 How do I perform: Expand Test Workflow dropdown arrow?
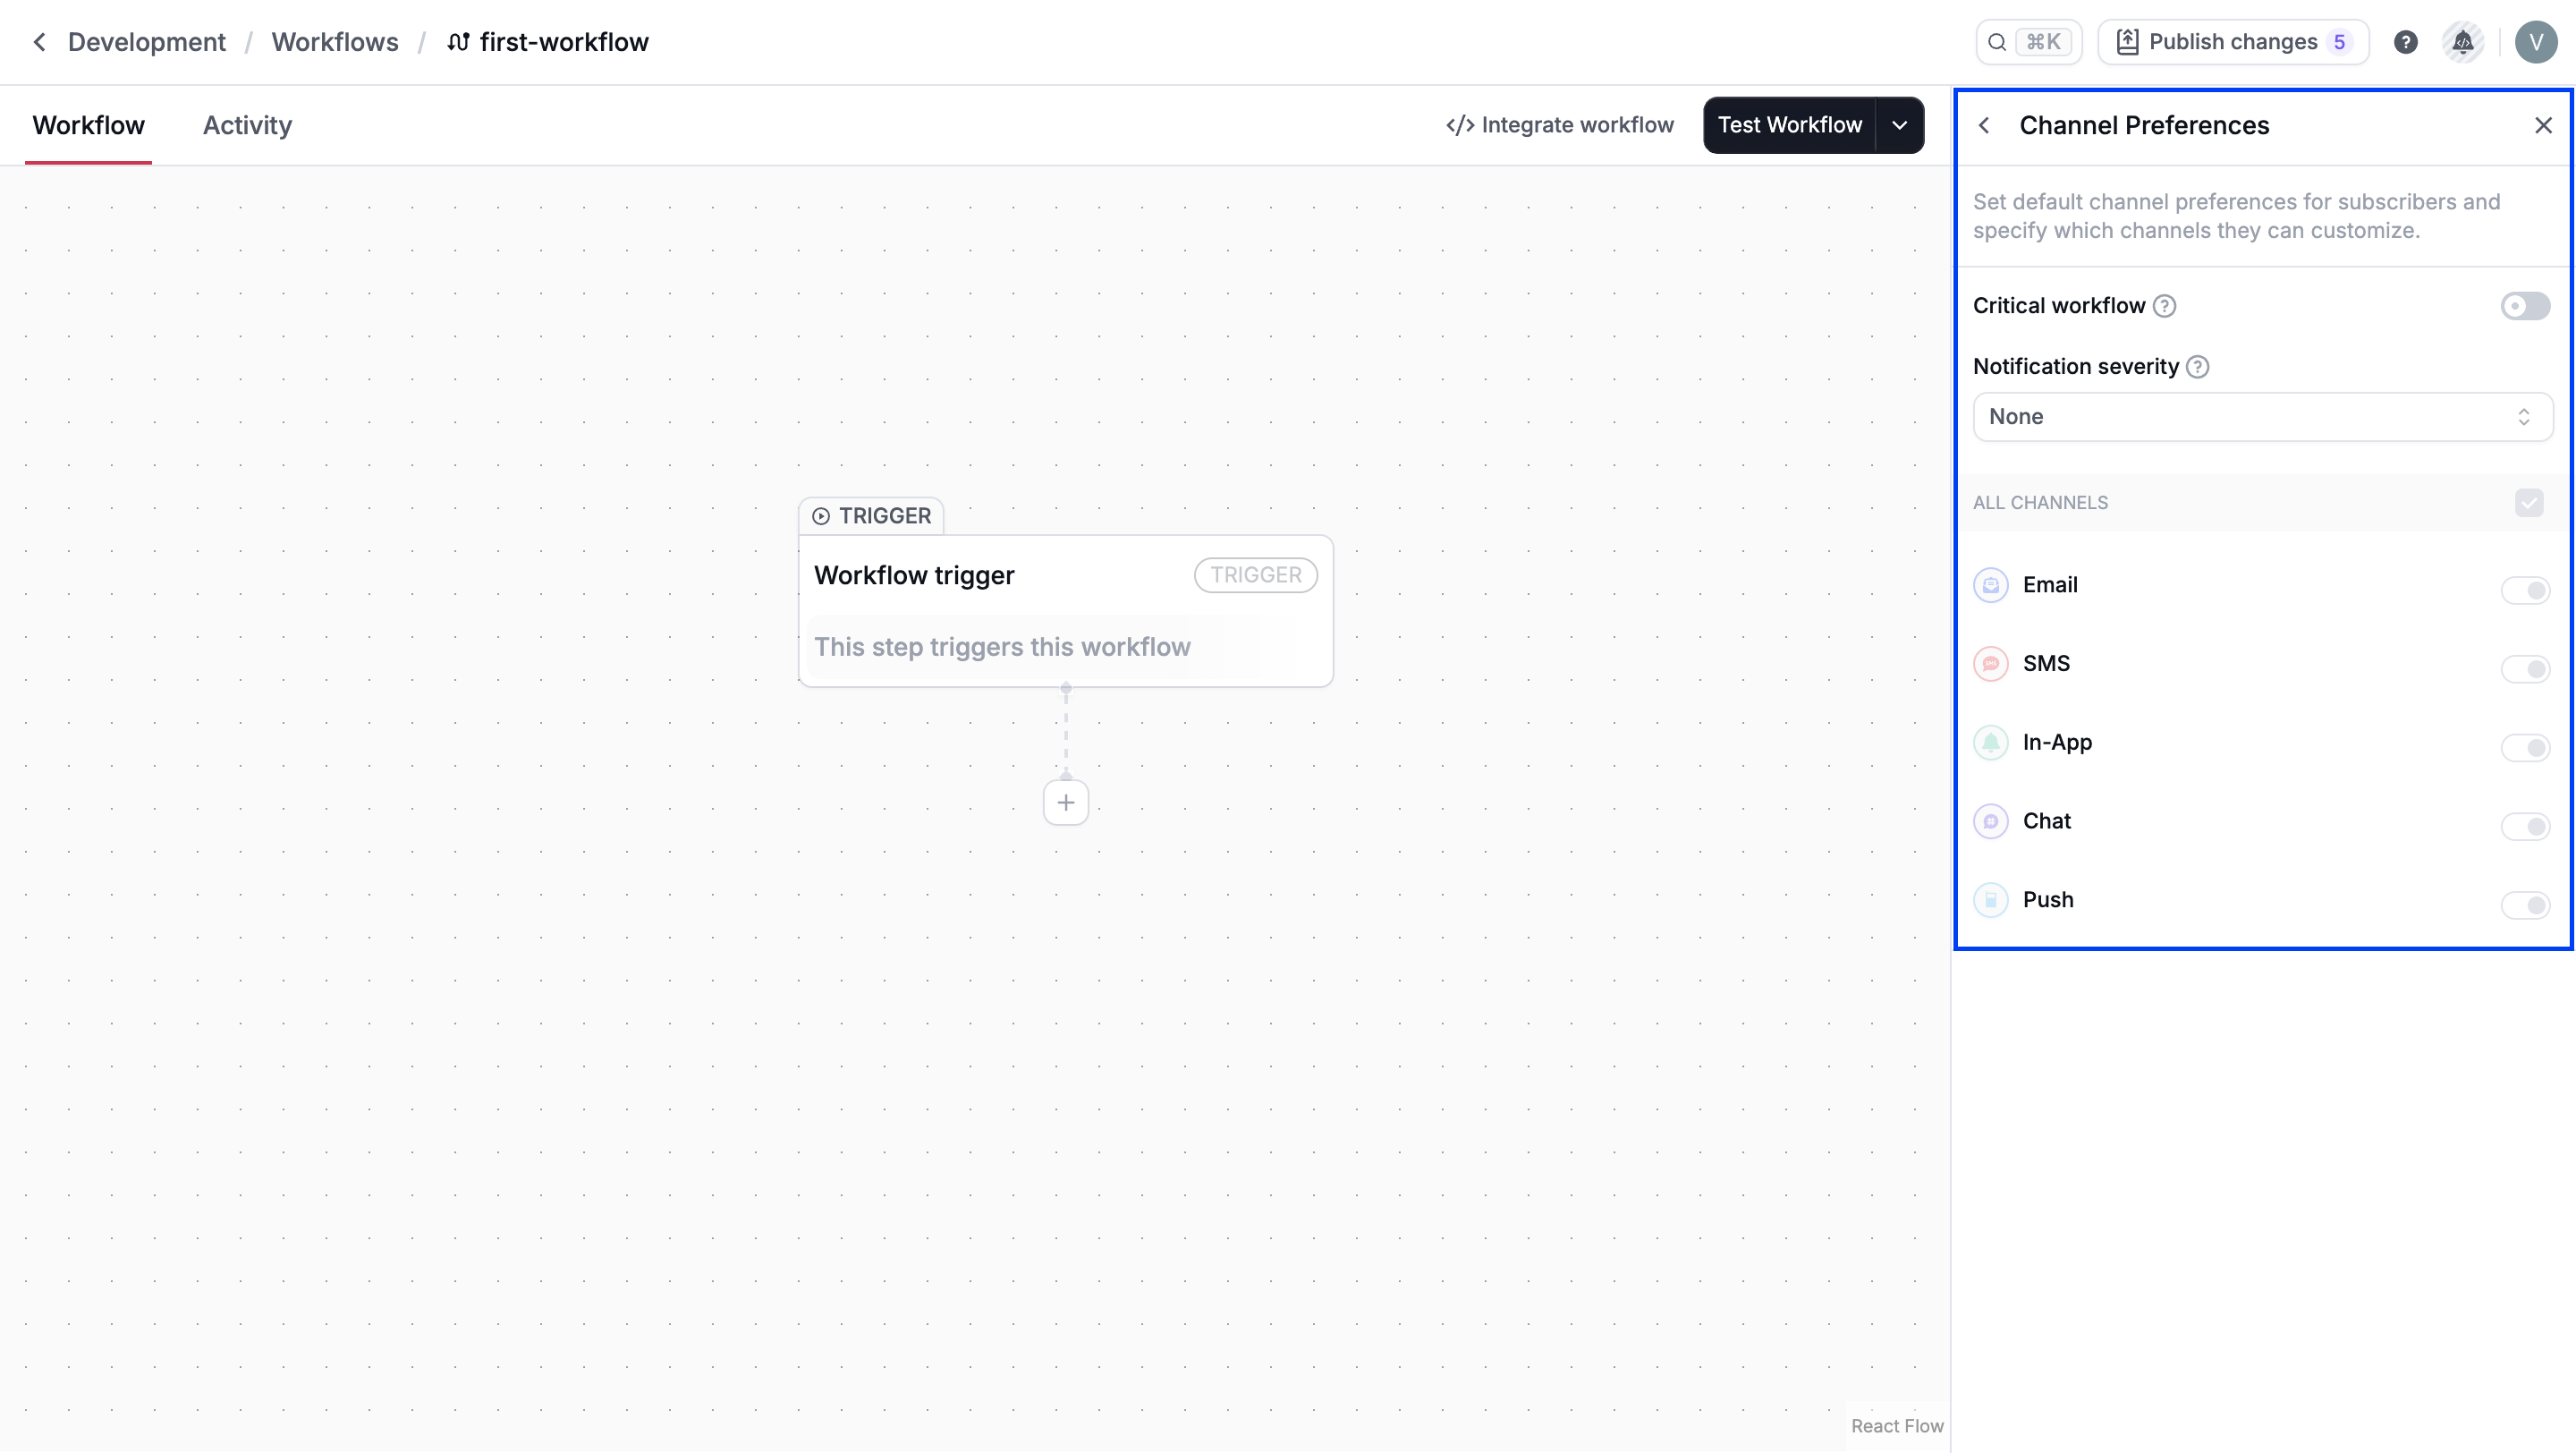coord(1899,125)
